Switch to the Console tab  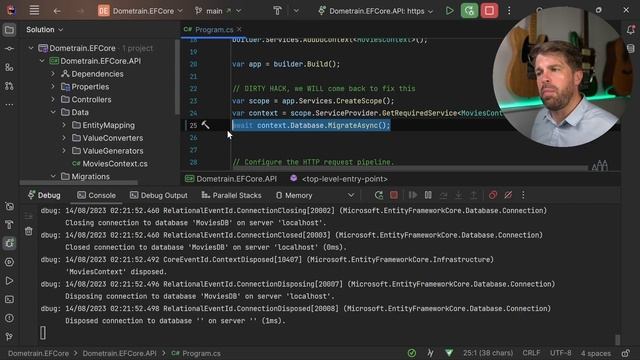pyautogui.click(x=97, y=195)
